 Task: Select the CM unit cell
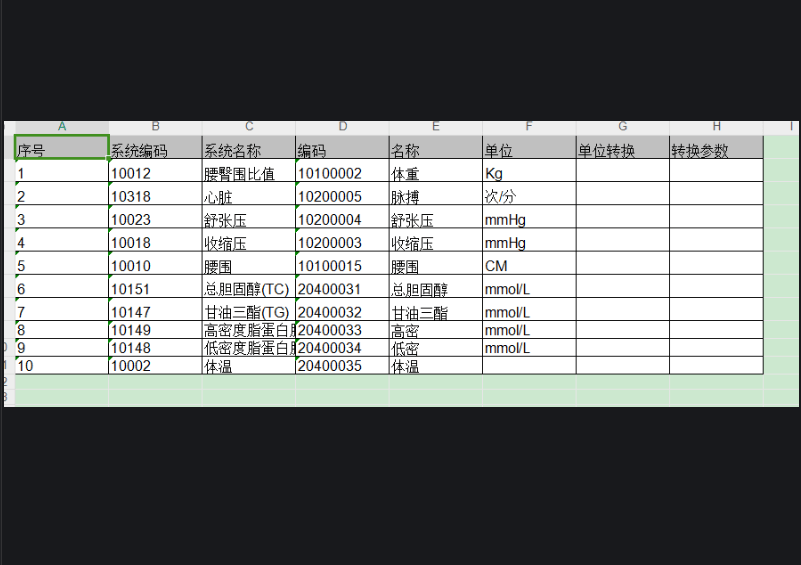(529, 266)
